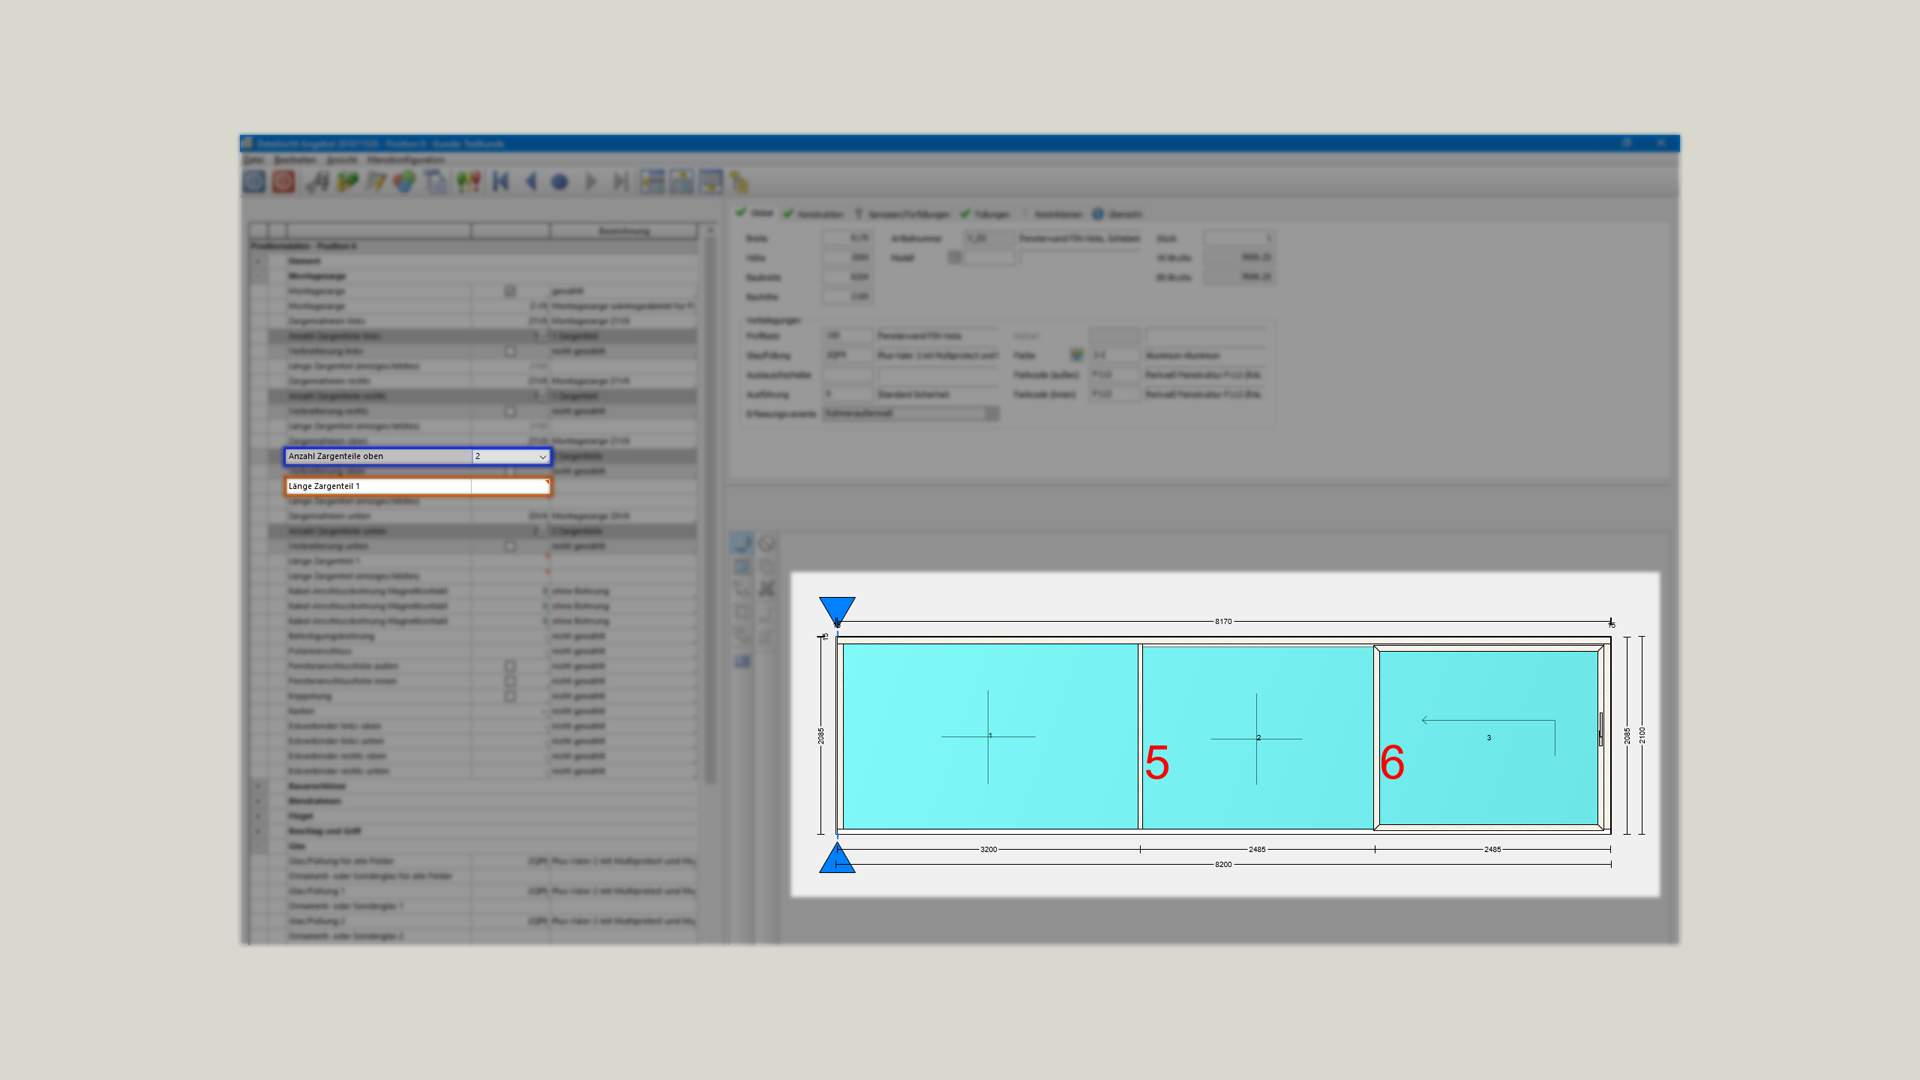Click the 8170 top dimension value

[1223, 621]
